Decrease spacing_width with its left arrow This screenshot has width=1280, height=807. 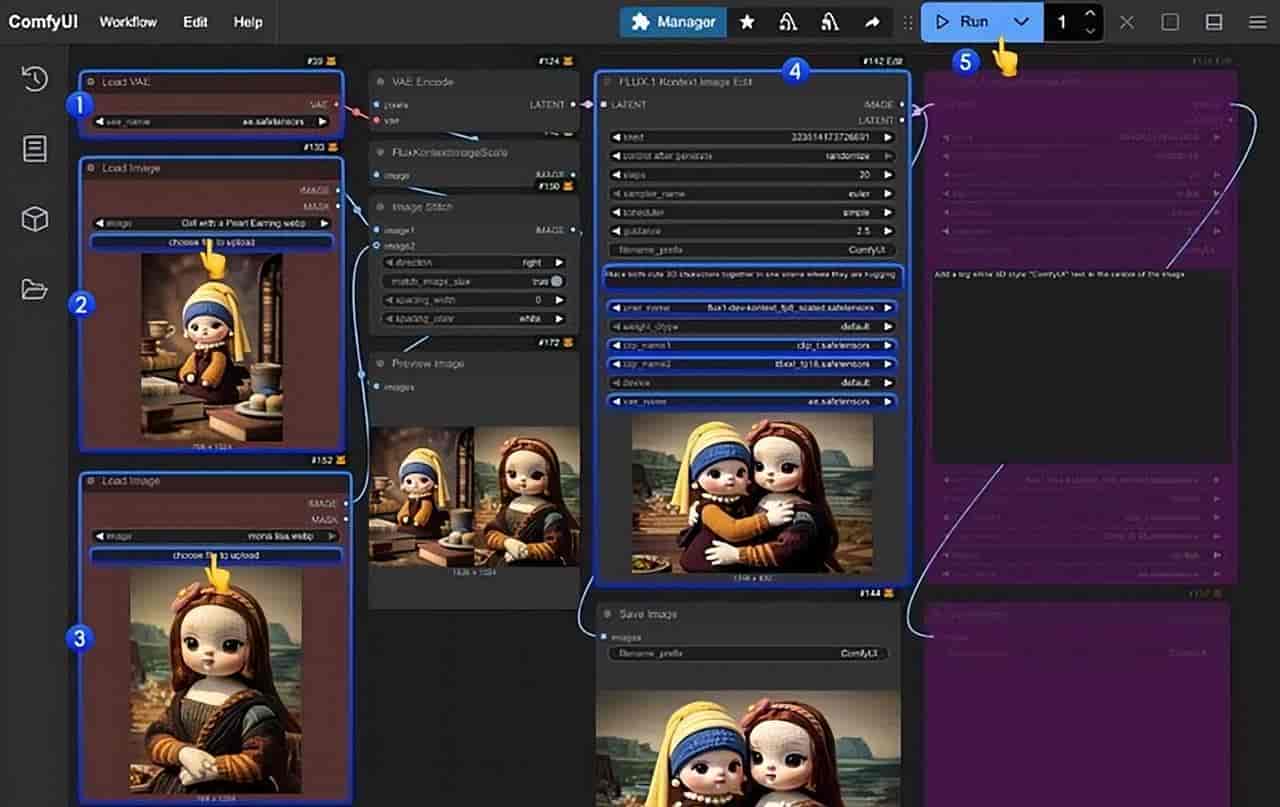point(387,300)
